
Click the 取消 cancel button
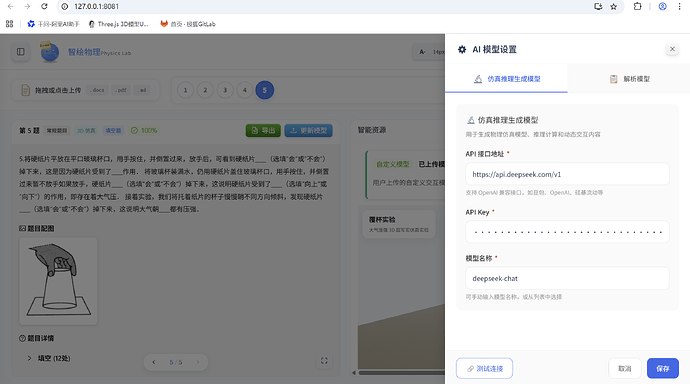[x=624, y=368]
